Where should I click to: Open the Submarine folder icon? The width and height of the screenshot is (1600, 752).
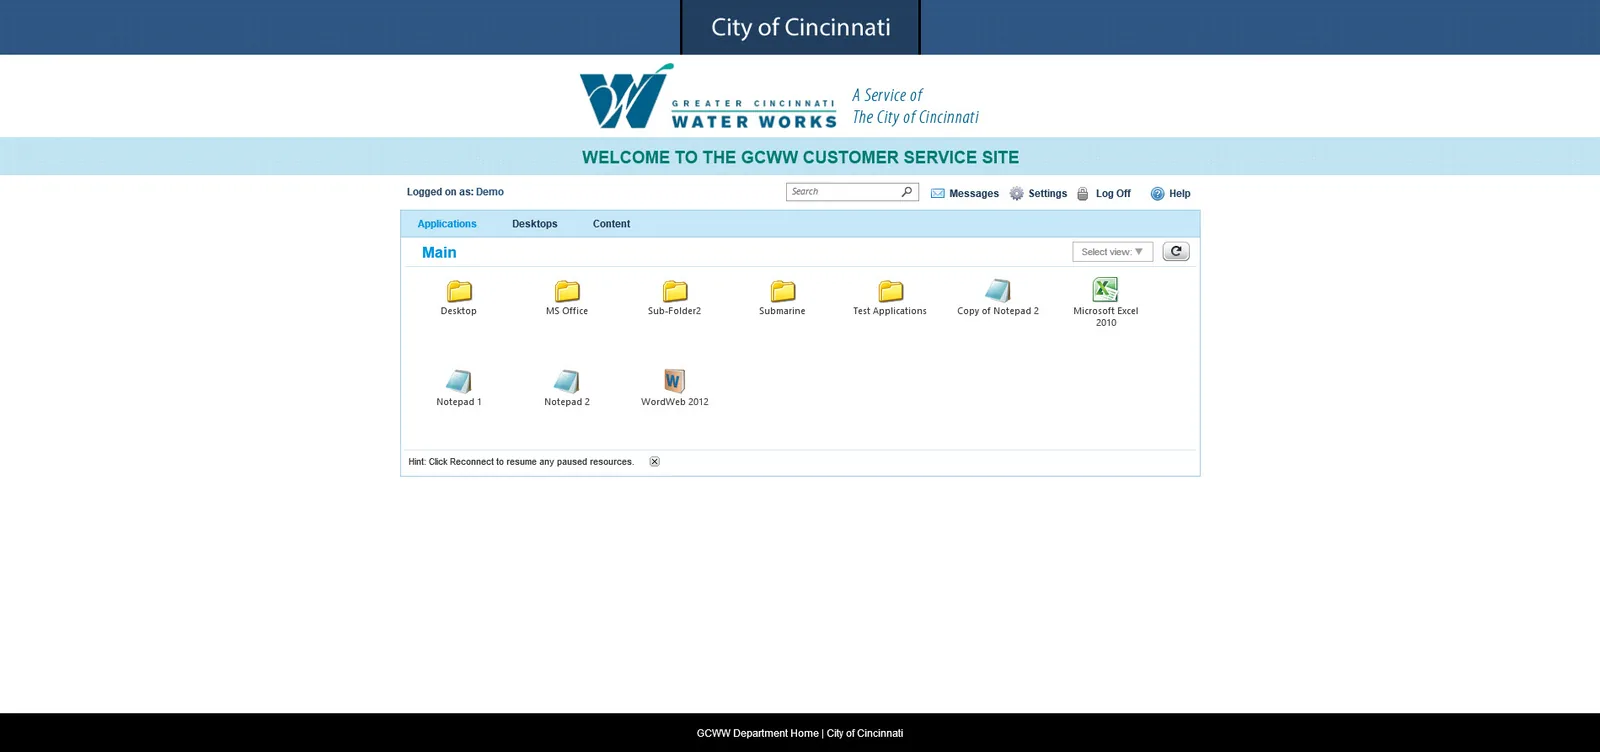[x=783, y=291]
